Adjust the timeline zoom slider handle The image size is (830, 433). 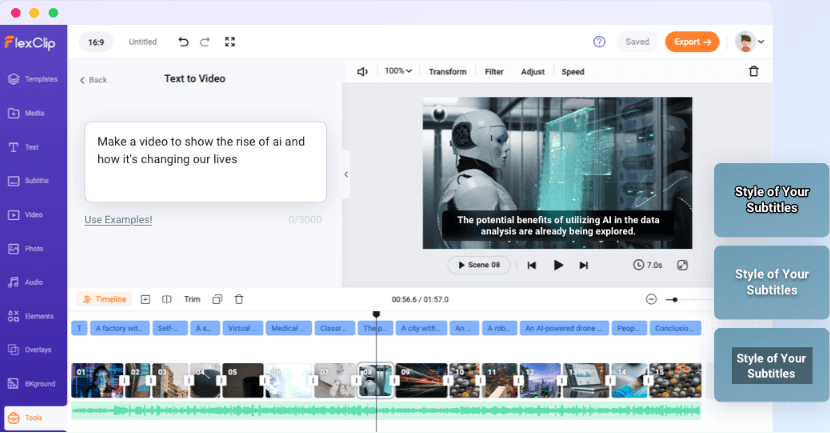pos(674,299)
